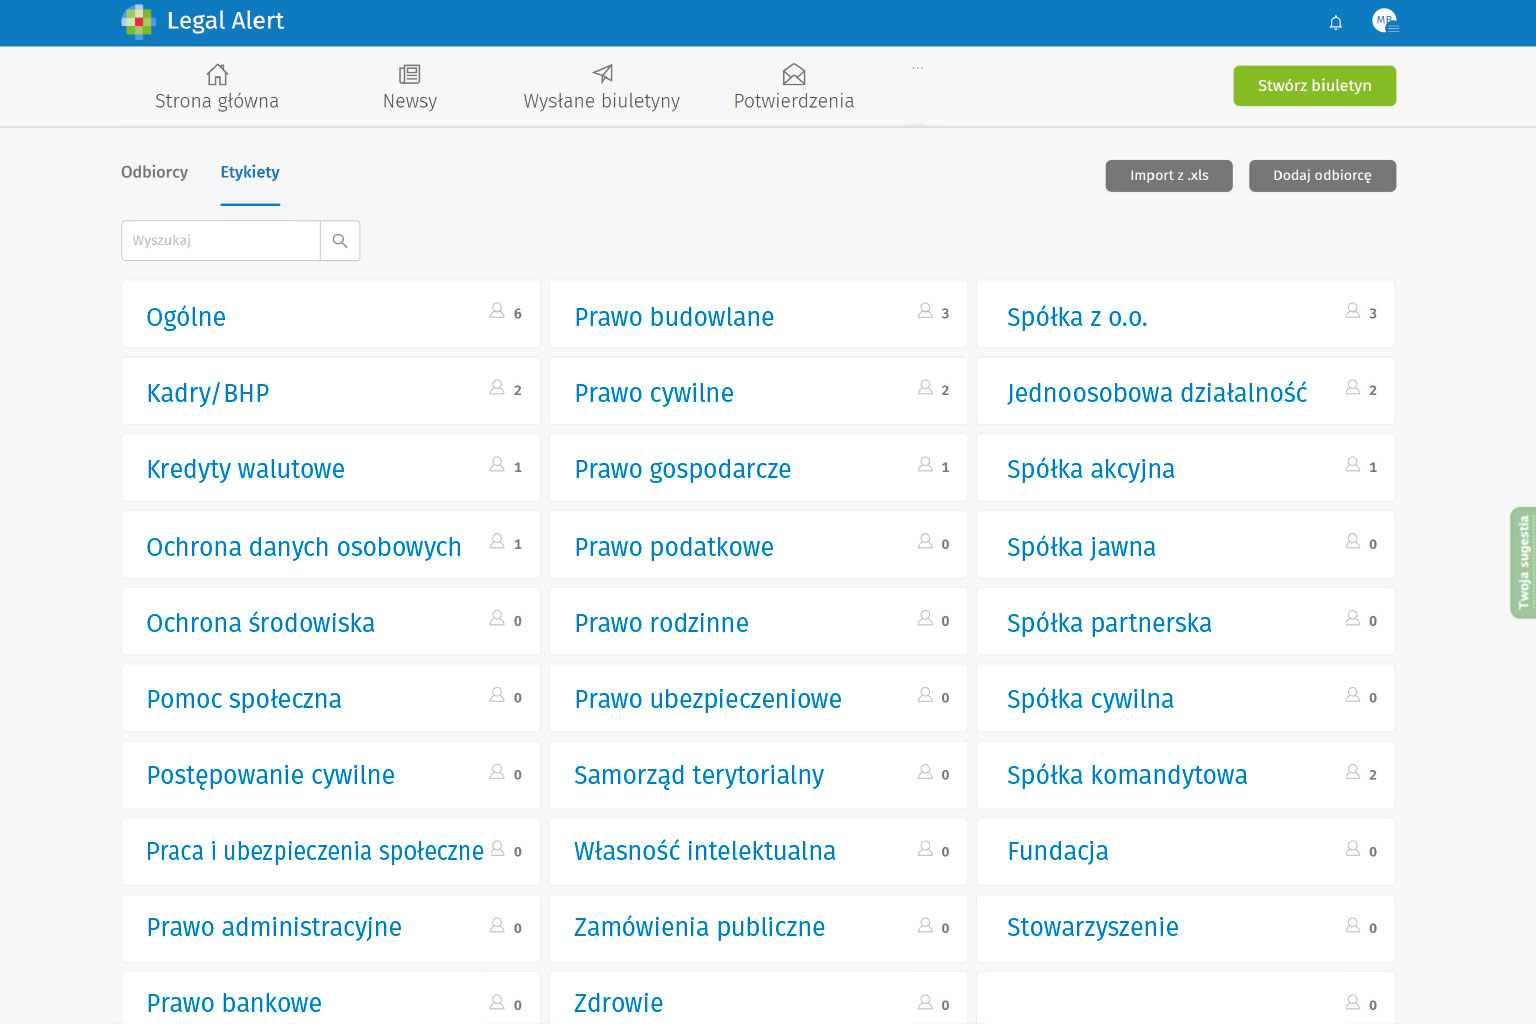
Task: Go to Wysłane biuletyny paper plane icon
Action: [x=602, y=75]
